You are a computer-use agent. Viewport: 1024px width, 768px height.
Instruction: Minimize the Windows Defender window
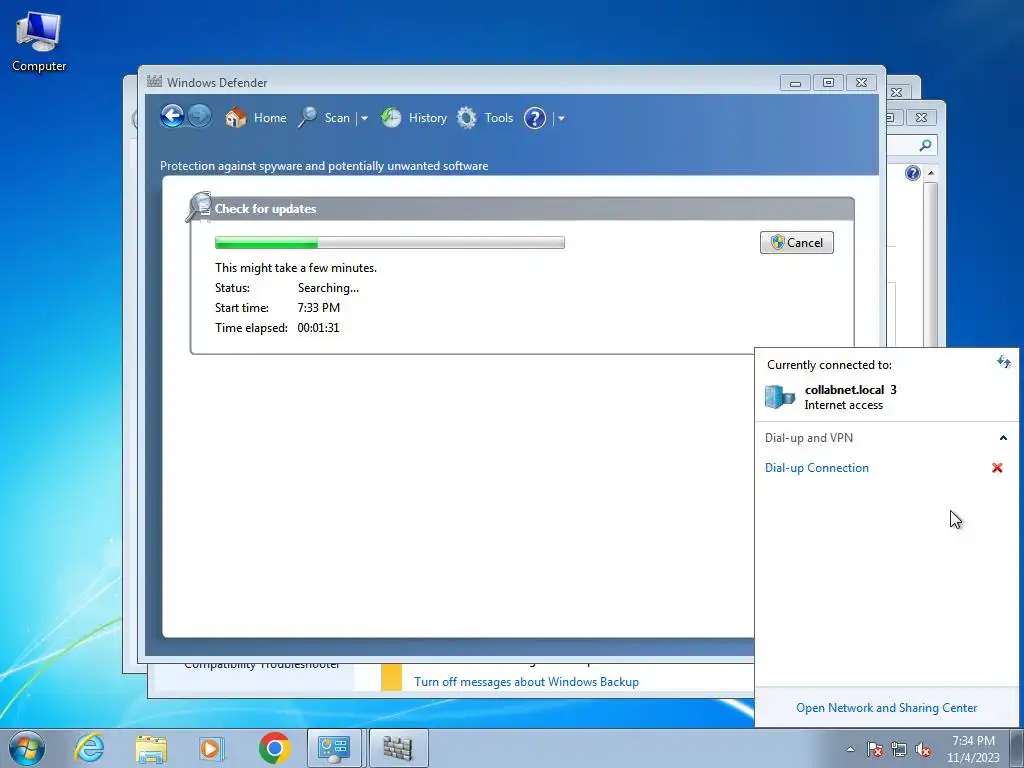pyautogui.click(x=795, y=82)
